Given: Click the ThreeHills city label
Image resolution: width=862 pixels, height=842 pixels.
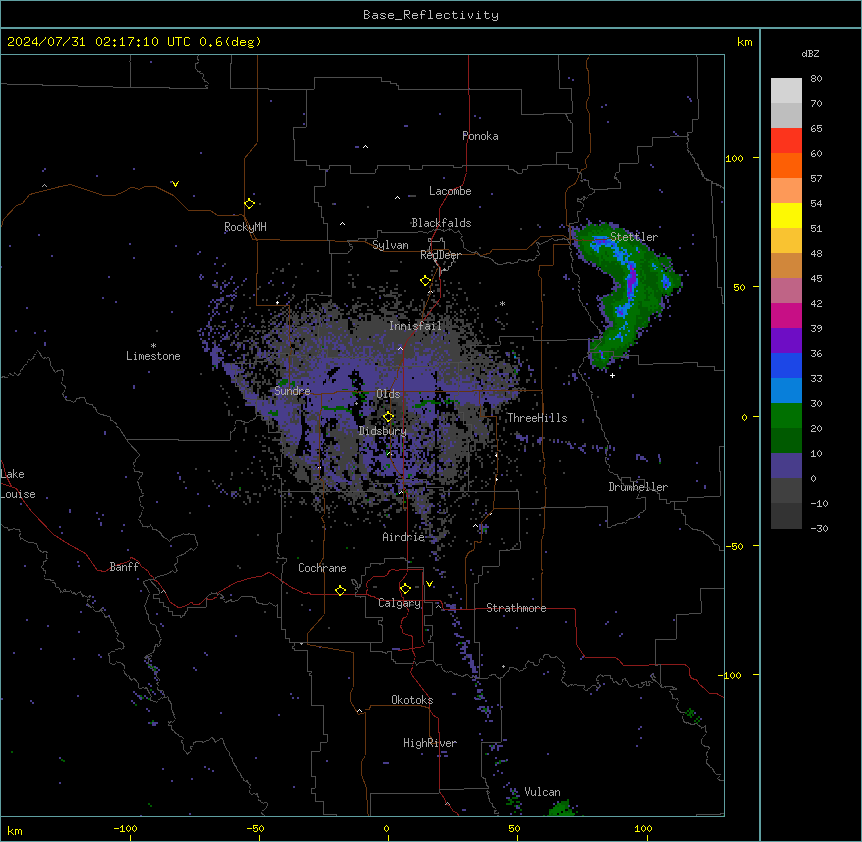Looking at the screenshot, I should 537,418.
